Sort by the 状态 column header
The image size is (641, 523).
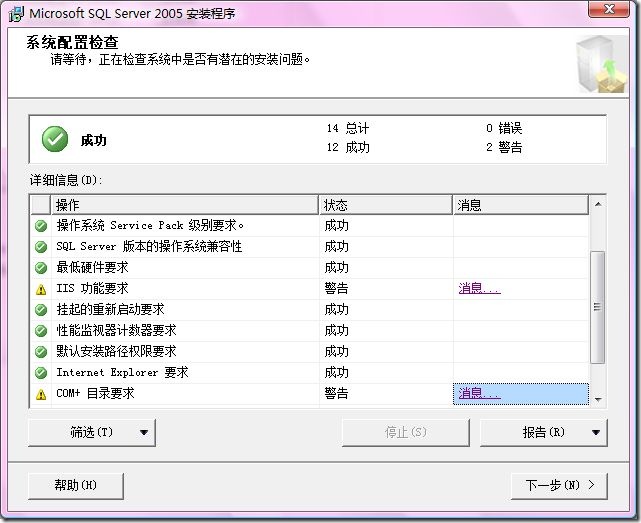coord(386,205)
